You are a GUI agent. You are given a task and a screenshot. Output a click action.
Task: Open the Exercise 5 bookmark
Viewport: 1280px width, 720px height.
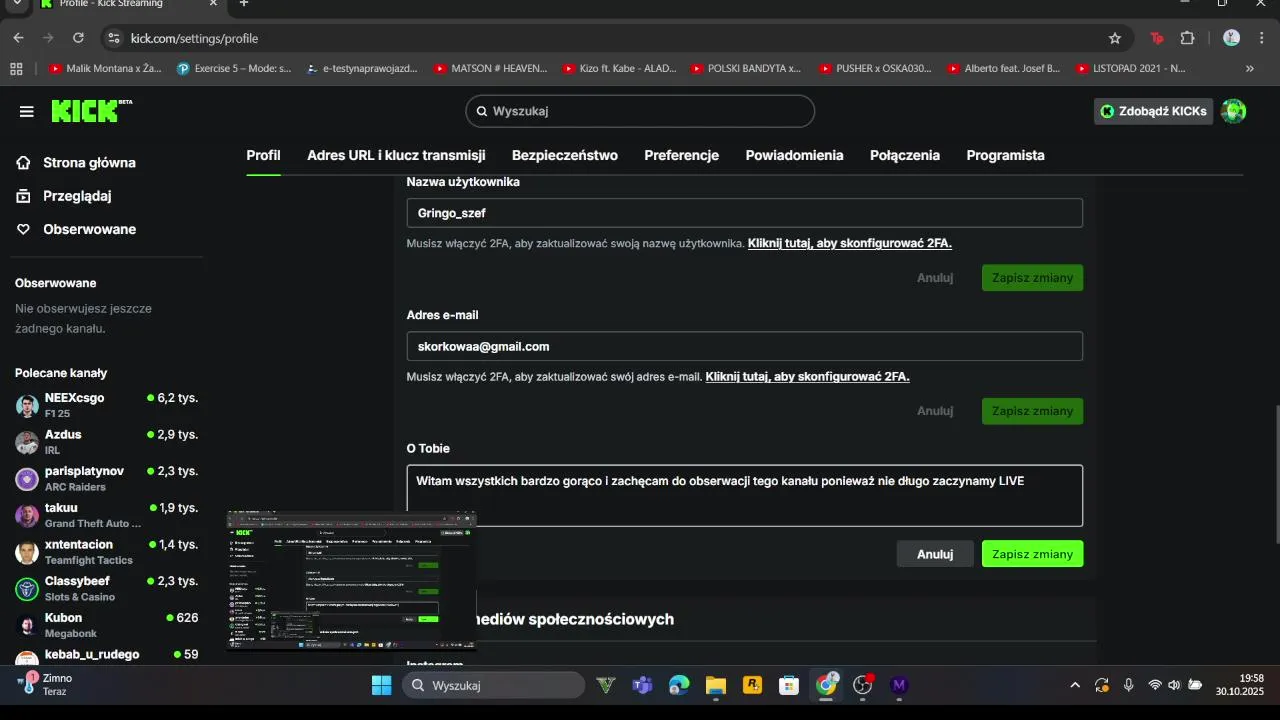pos(234,69)
